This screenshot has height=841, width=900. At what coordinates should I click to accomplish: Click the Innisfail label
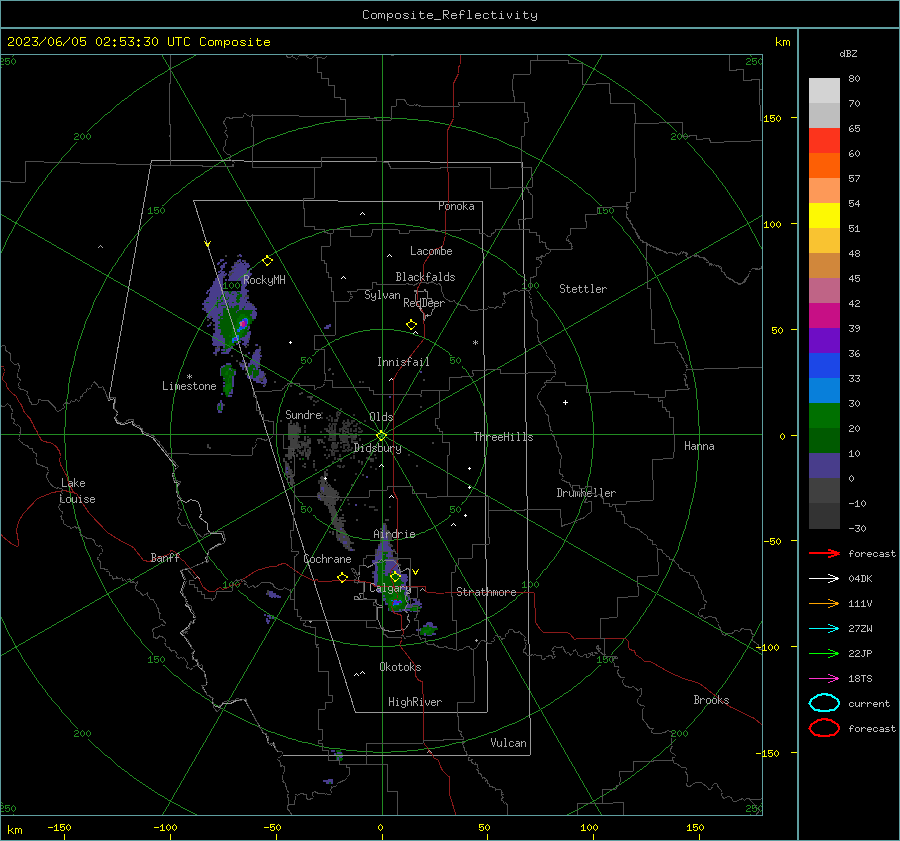(403, 362)
